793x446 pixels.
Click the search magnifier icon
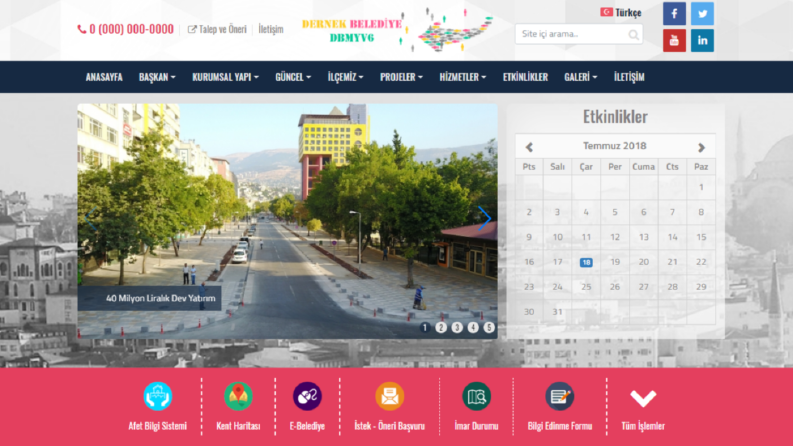(x=633, y=34)
